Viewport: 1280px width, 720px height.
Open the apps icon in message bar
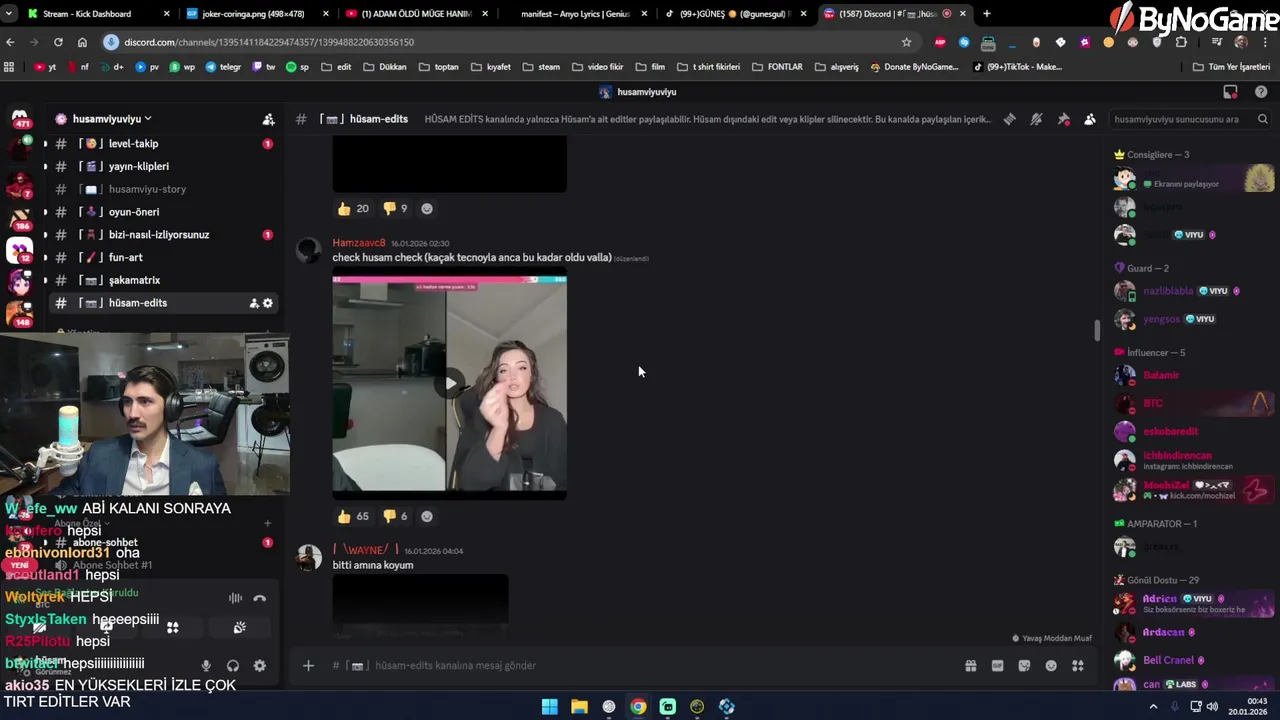(1078, 666)
